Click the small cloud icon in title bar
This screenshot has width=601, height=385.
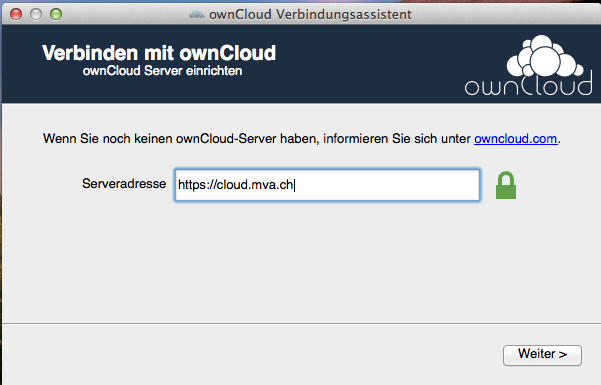tap(197, 15)
